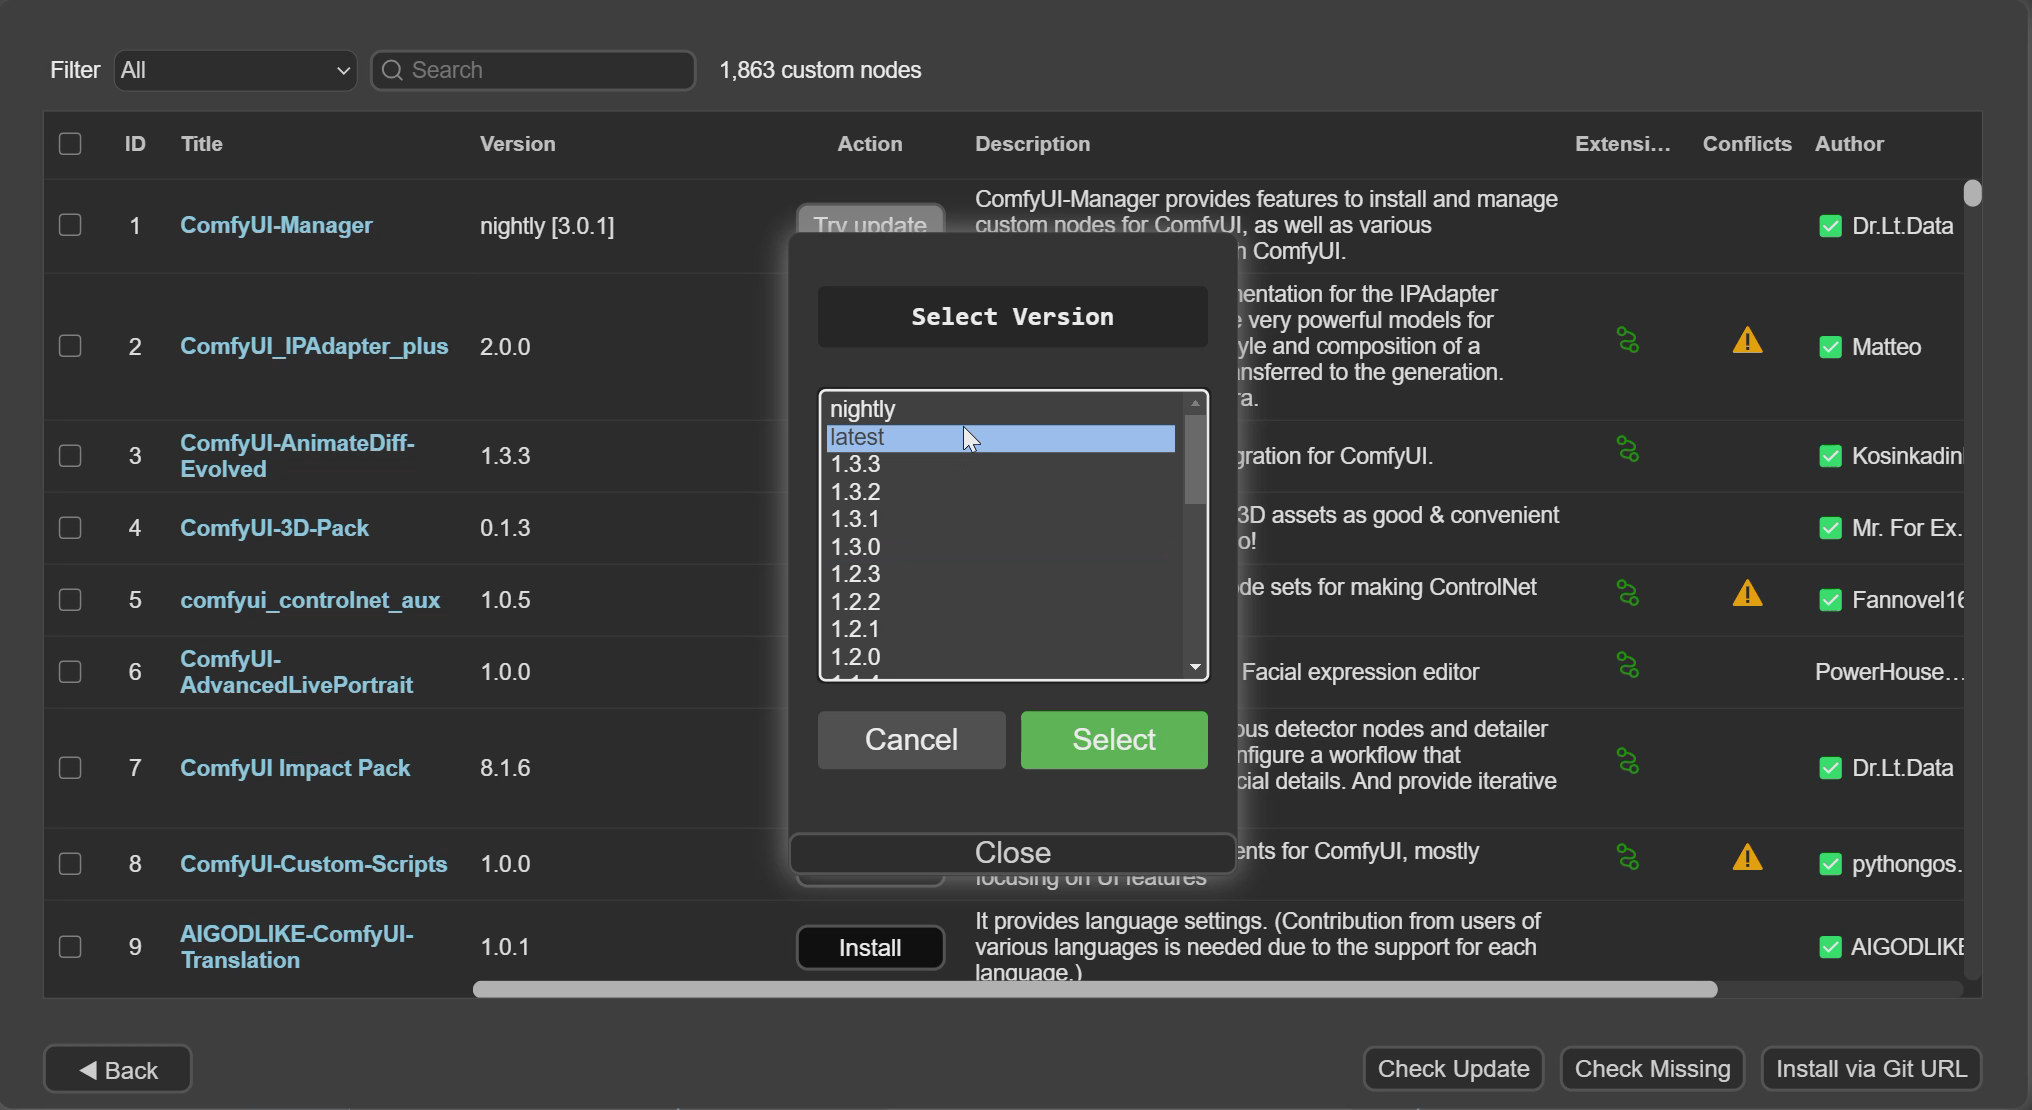Viewport: 2032px width, 1110px height.
Task: Click the extension link icon for ComfyUI-AdvancedLivePortrait
Action: point(1628,665)
